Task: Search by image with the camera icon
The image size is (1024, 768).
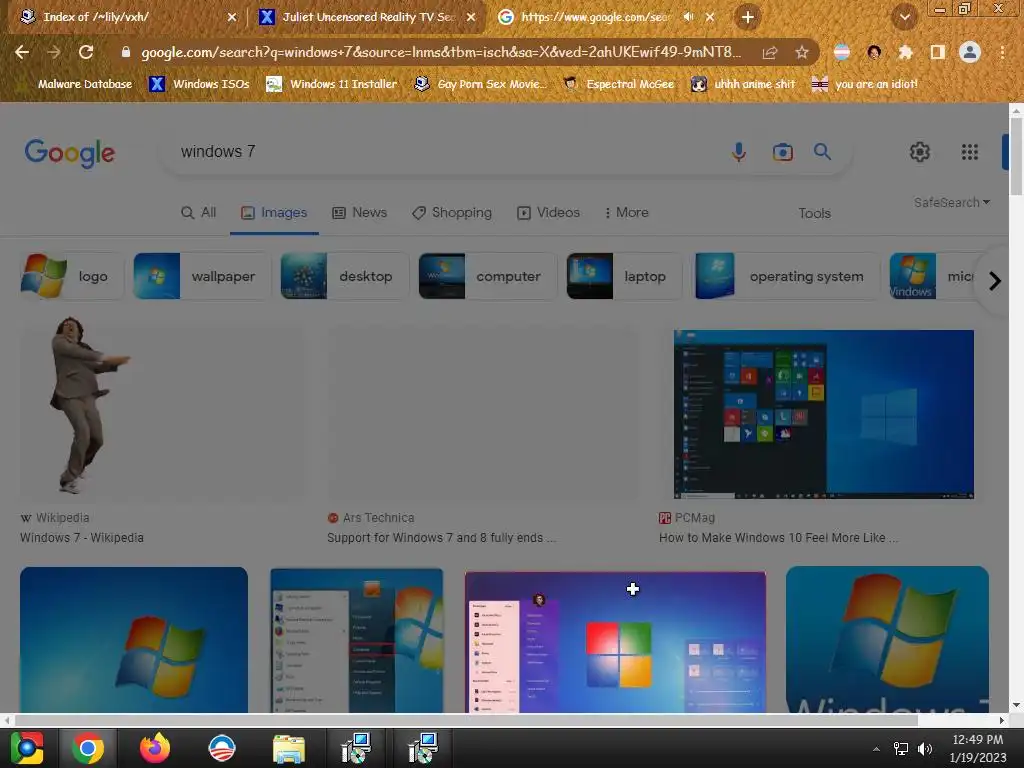Action: (x=782, y=152)
